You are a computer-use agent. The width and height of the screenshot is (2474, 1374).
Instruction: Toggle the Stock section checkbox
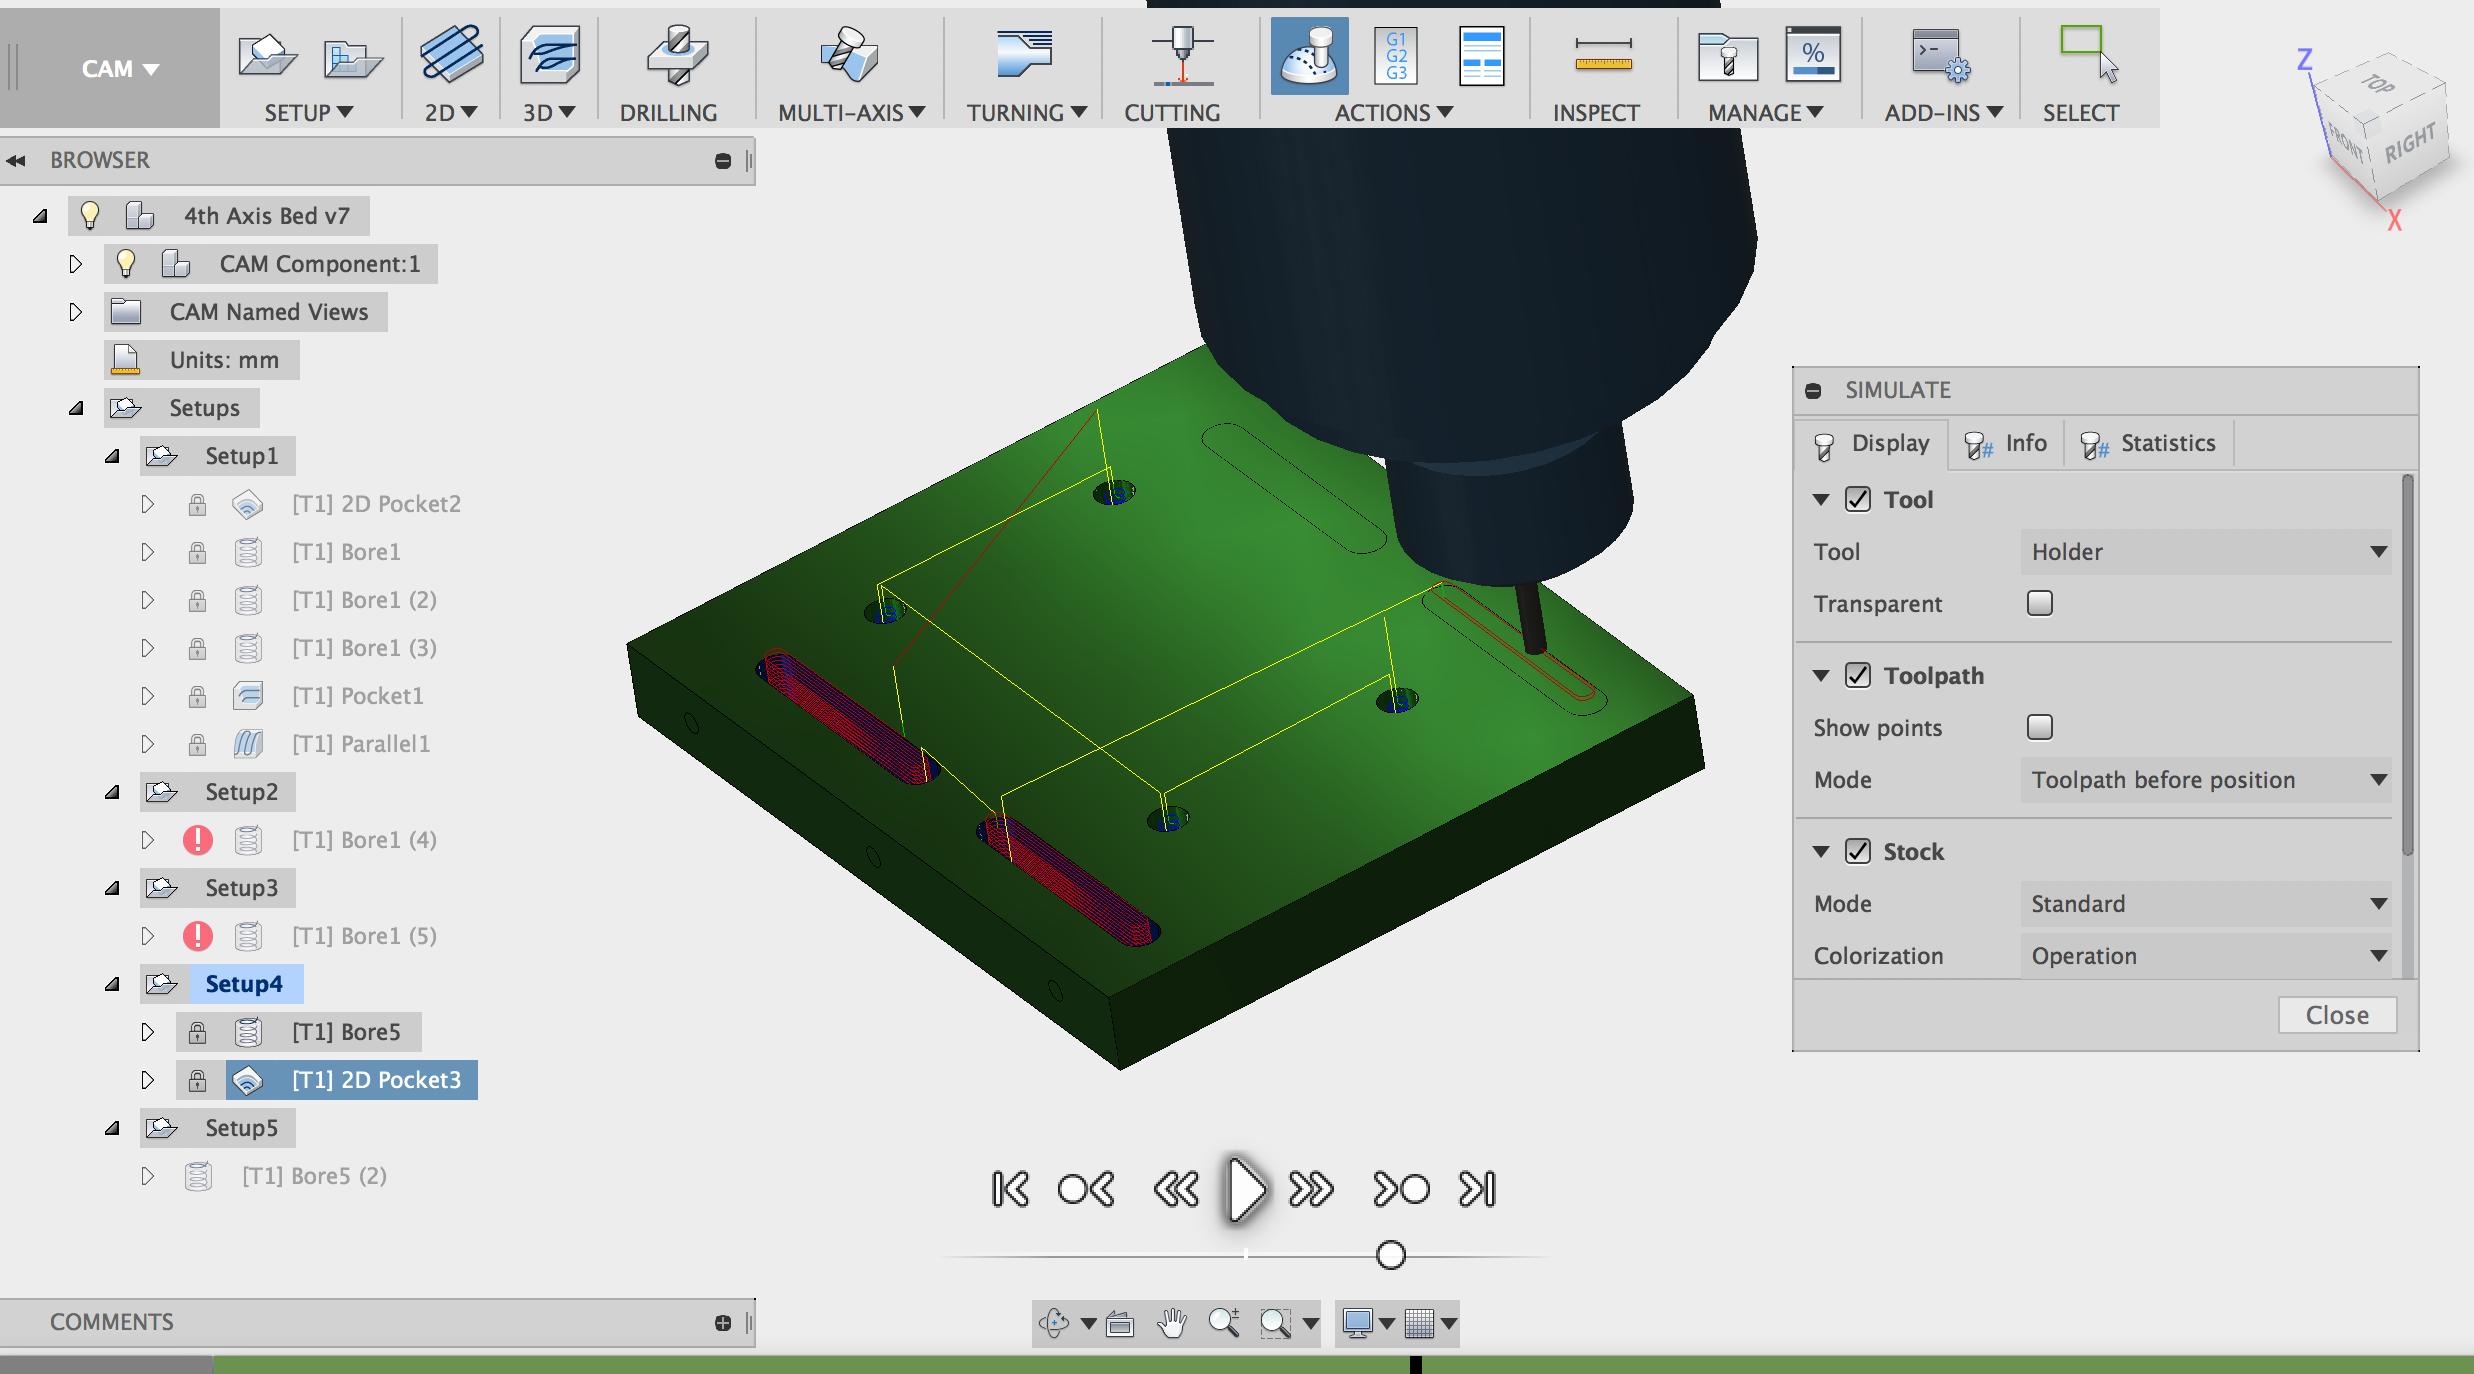[x=1858, y=851]
